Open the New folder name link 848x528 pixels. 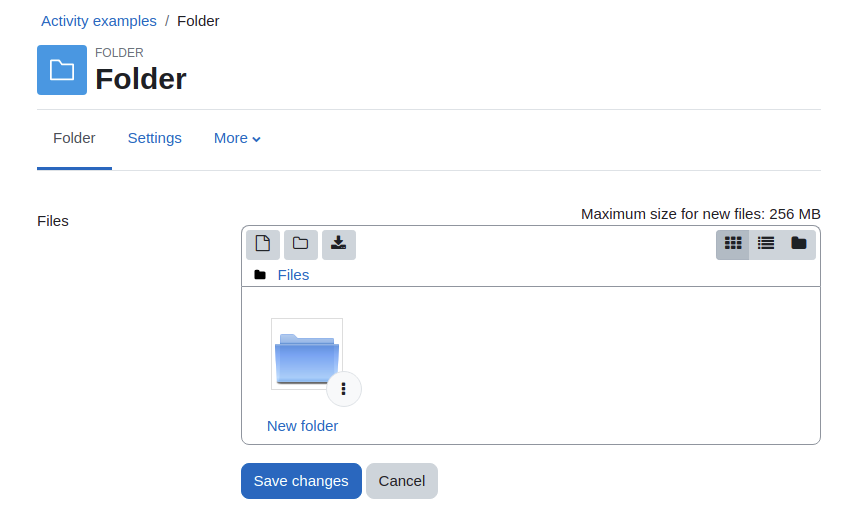pos(302,426)
